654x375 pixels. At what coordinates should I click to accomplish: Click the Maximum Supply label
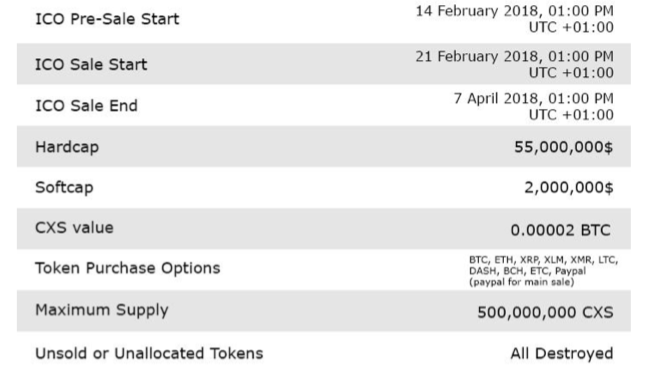point(102,310)
